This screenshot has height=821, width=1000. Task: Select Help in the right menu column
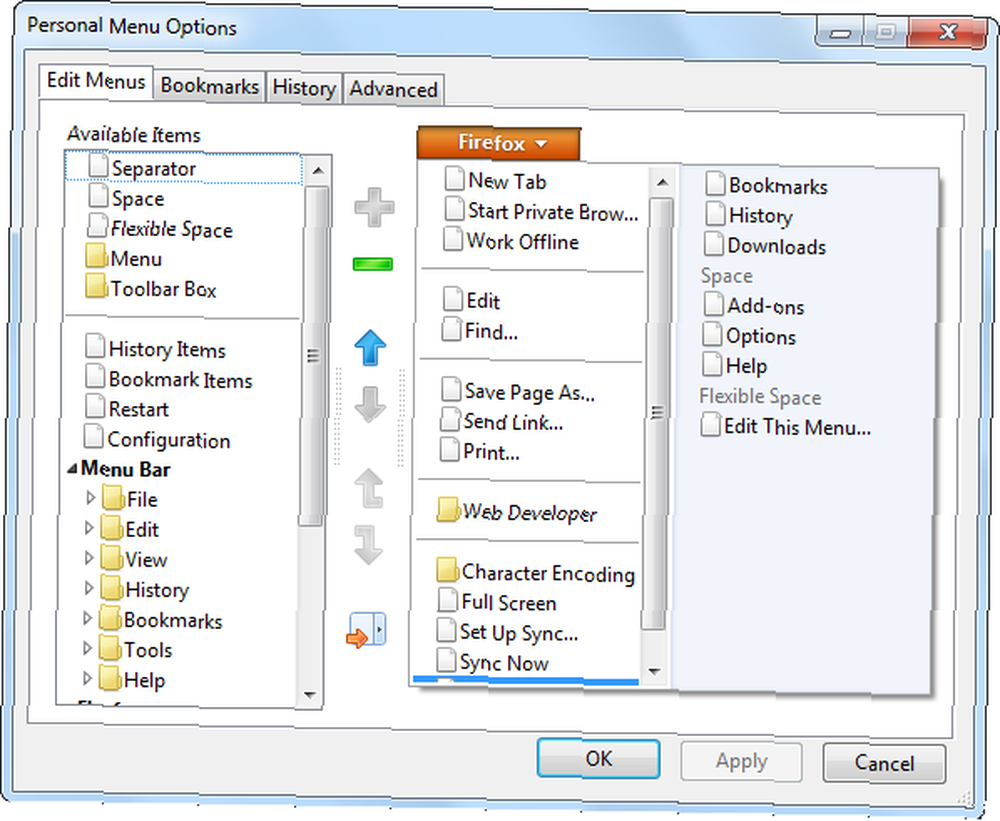(735, 364)
